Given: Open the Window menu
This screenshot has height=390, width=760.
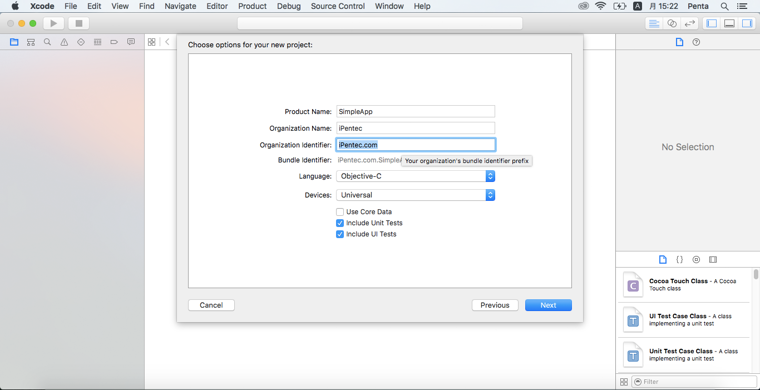Looking at the screenshot, I should click(x=389, y=6).
